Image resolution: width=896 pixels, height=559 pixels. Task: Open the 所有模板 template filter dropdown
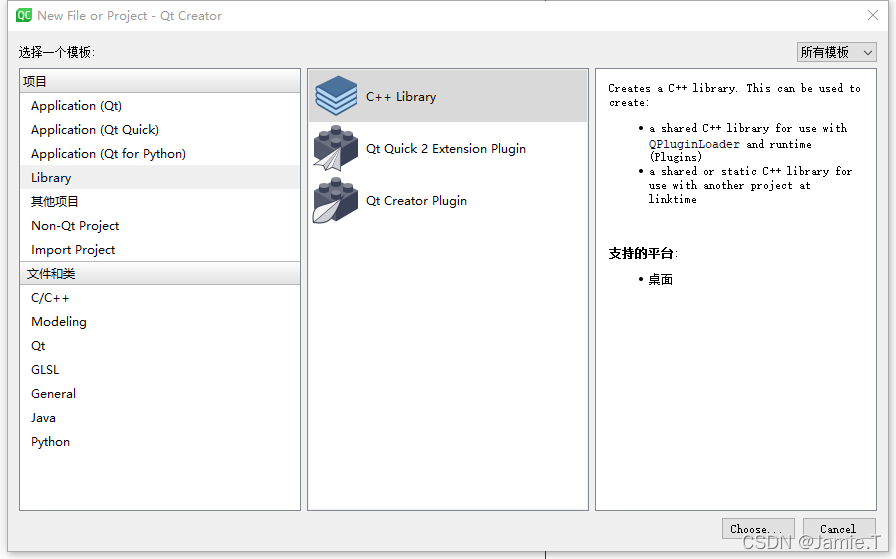[x=837, y=52]
